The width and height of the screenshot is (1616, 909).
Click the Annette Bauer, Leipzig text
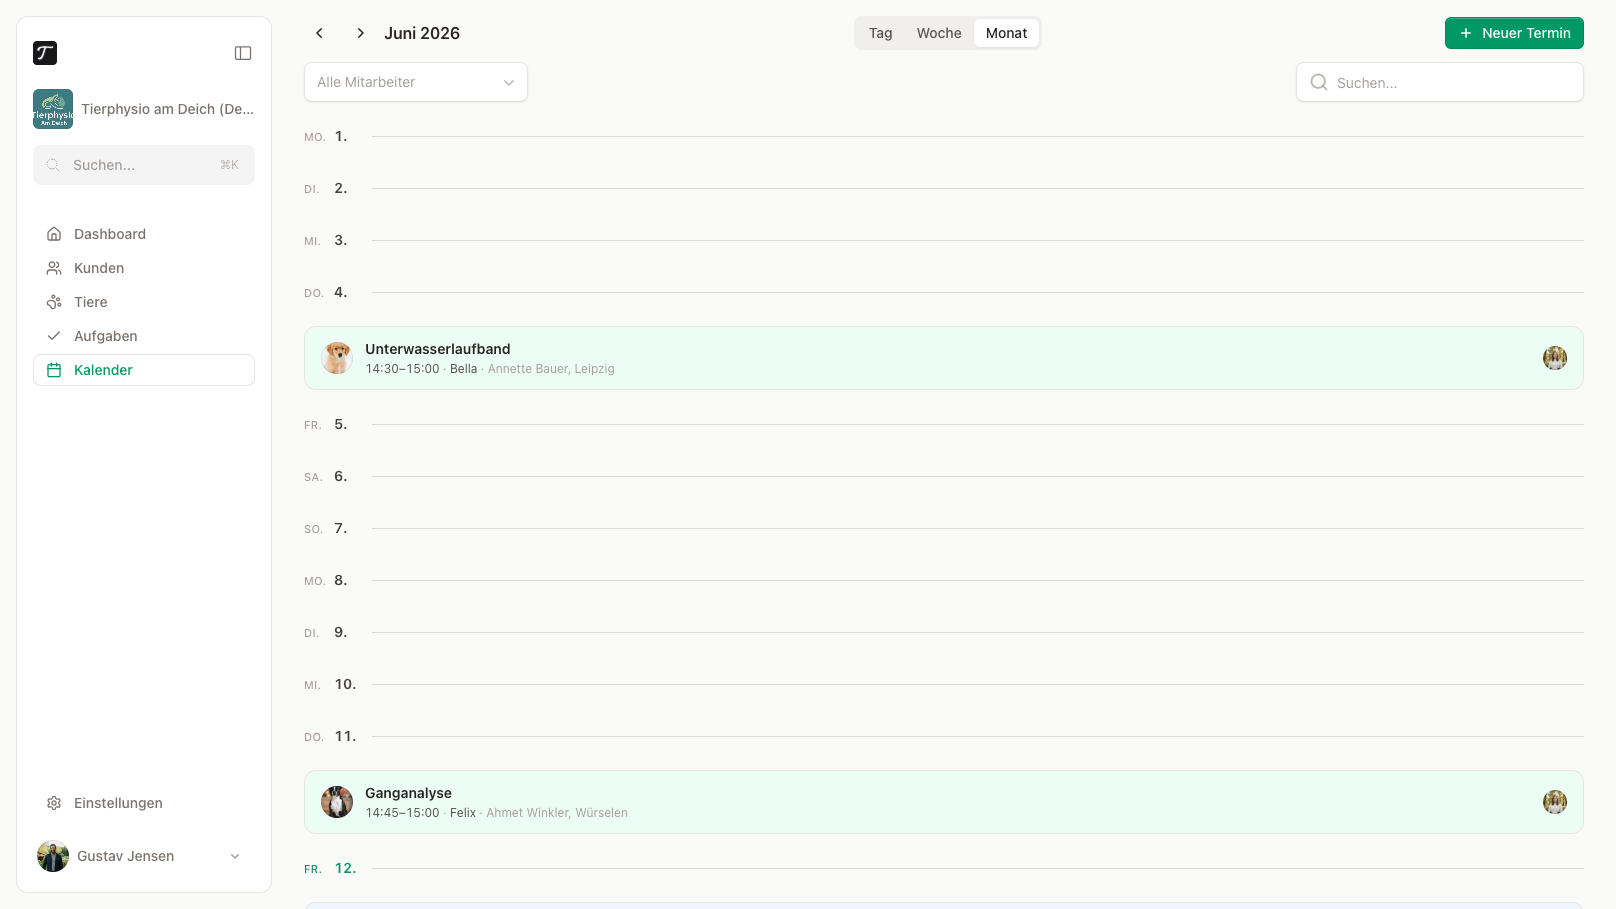point(551,369)
